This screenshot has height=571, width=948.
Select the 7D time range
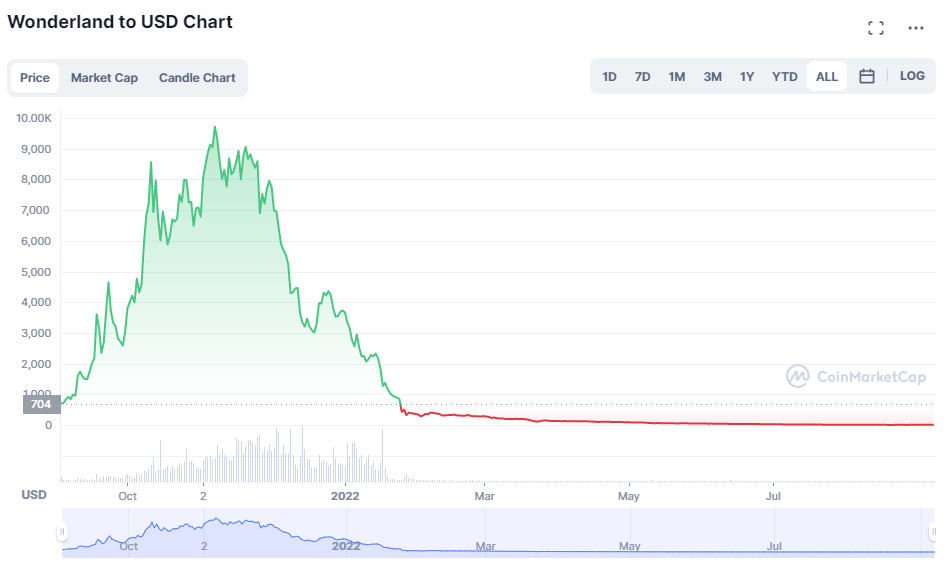tap(642, 77)
